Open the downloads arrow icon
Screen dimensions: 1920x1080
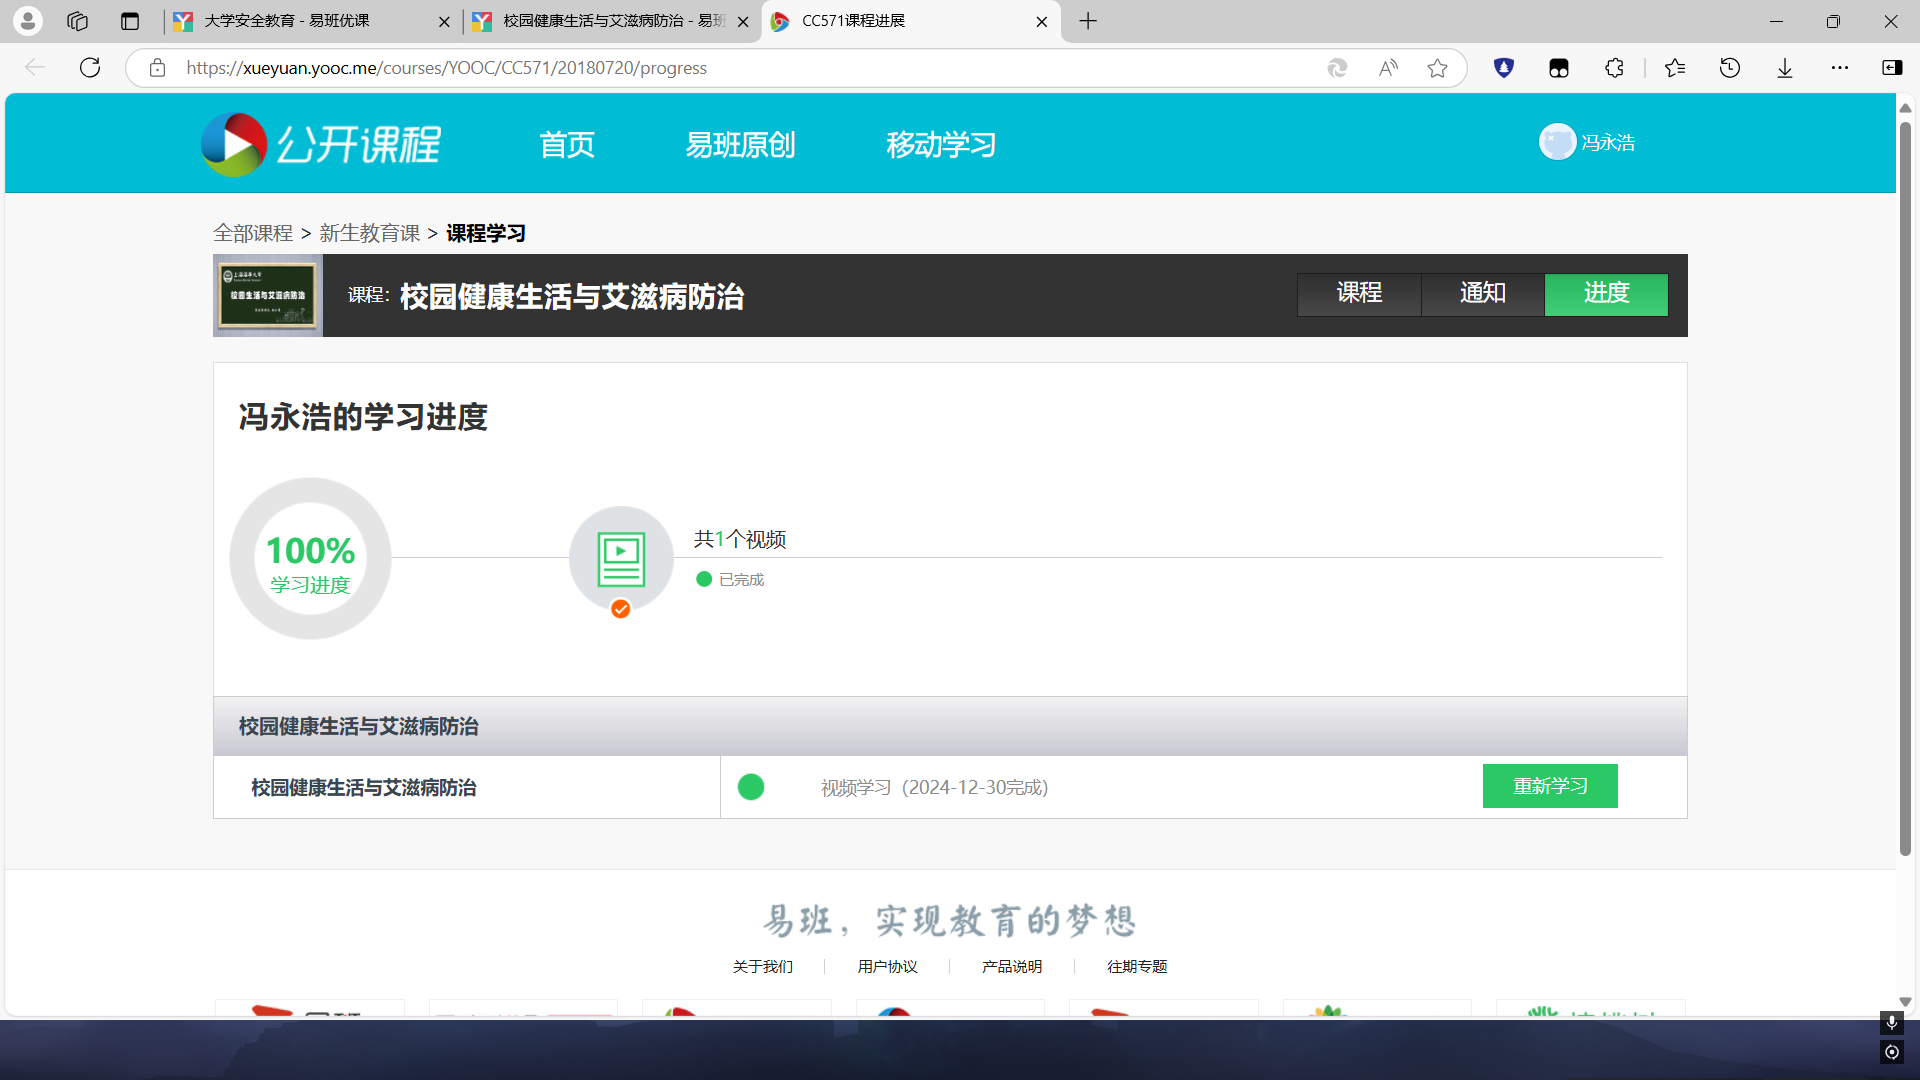pos(1785,68)
